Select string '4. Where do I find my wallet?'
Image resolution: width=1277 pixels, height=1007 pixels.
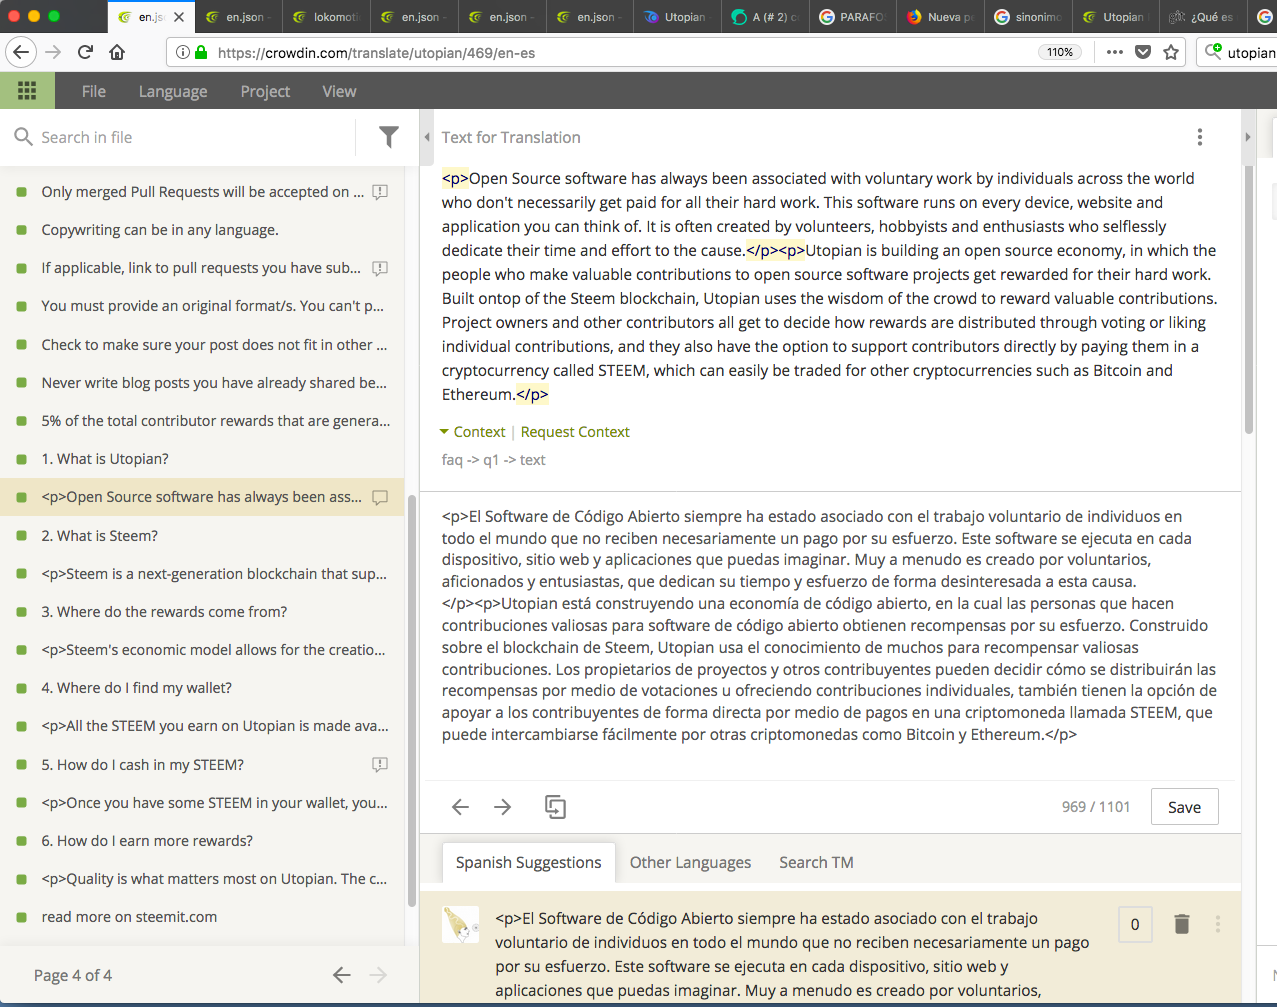tap(202, 688)
